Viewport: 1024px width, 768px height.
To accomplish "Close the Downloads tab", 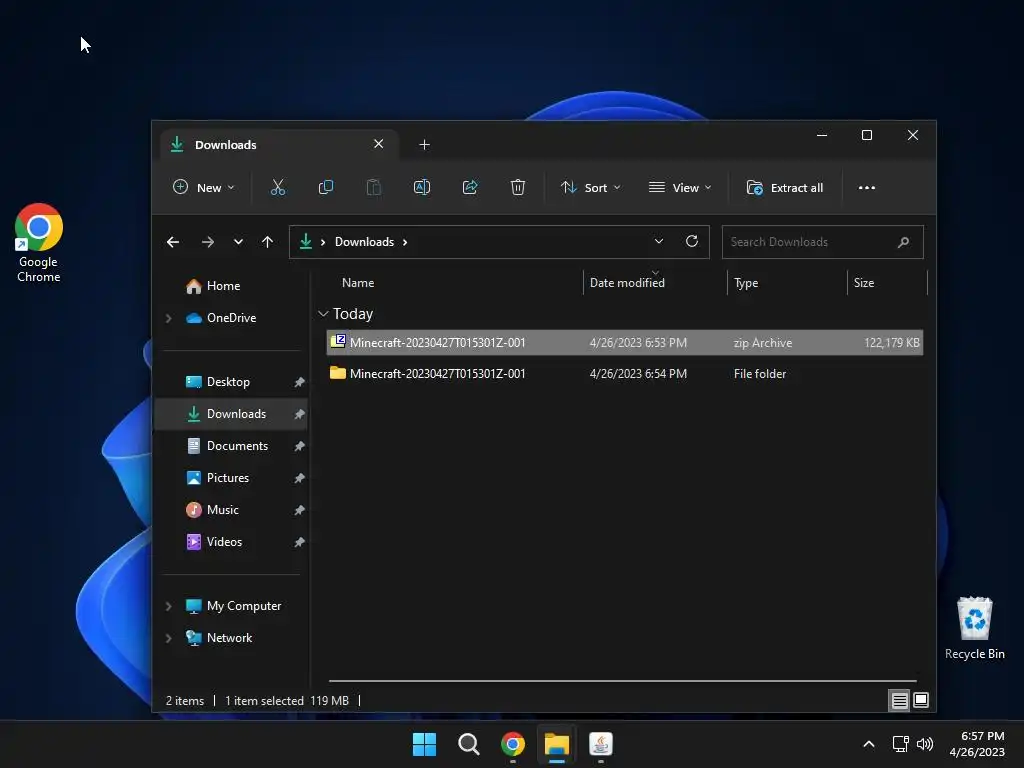I will [x=379, y=144].
